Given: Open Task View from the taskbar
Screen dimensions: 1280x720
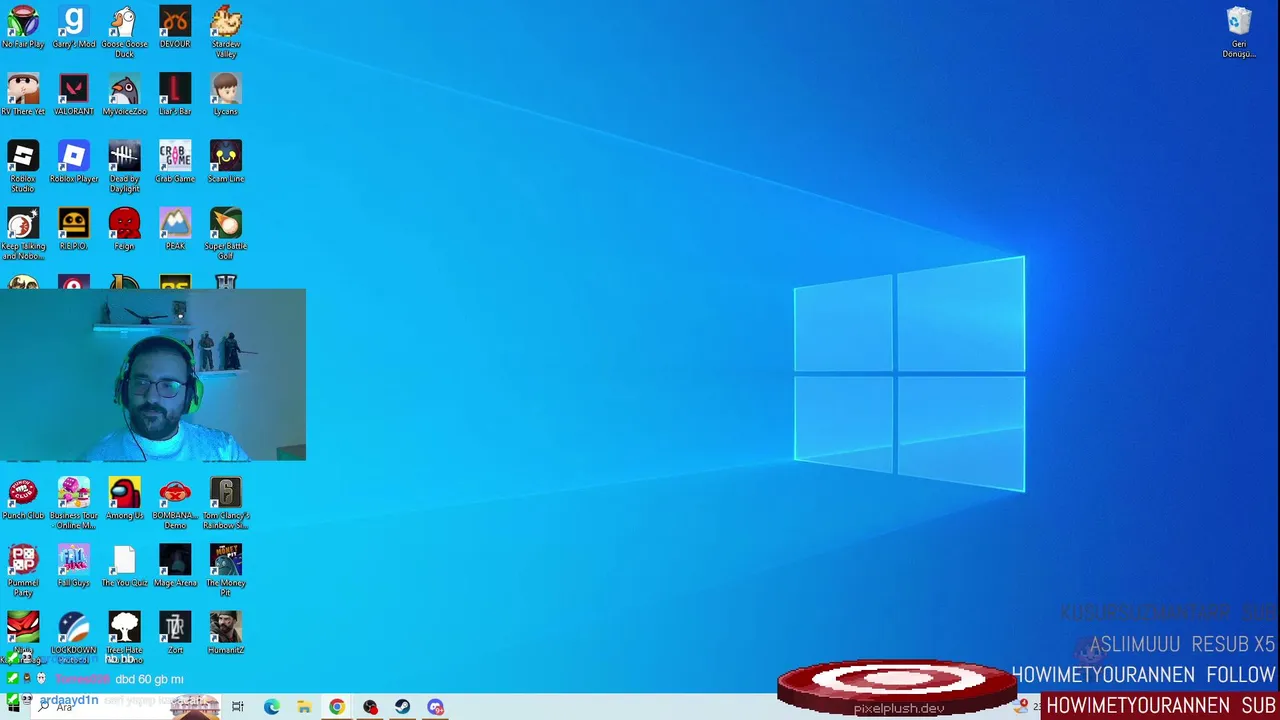Looking at the screenshot, I should click(238, 707).
